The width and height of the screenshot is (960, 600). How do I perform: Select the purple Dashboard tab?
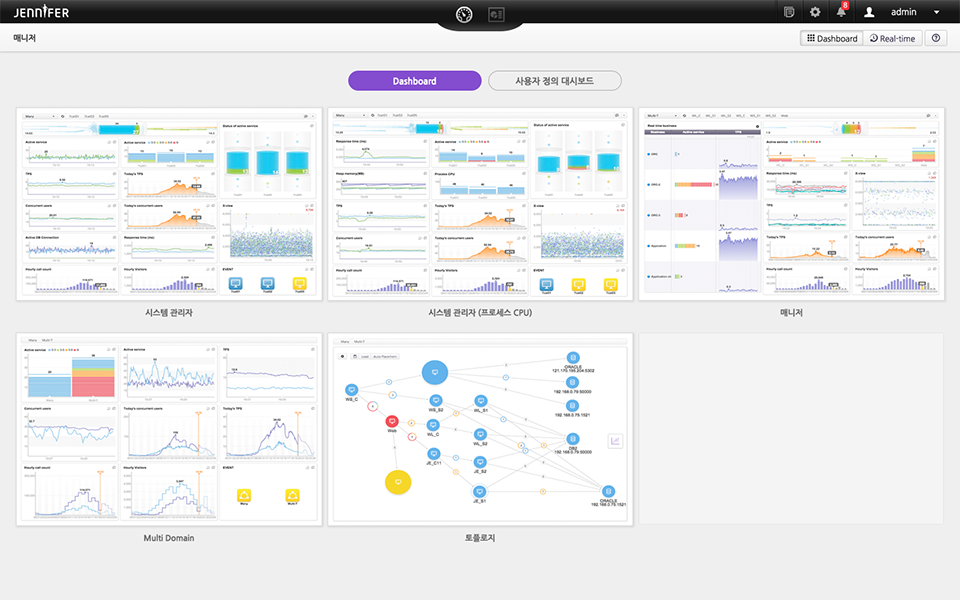(414, 81)
